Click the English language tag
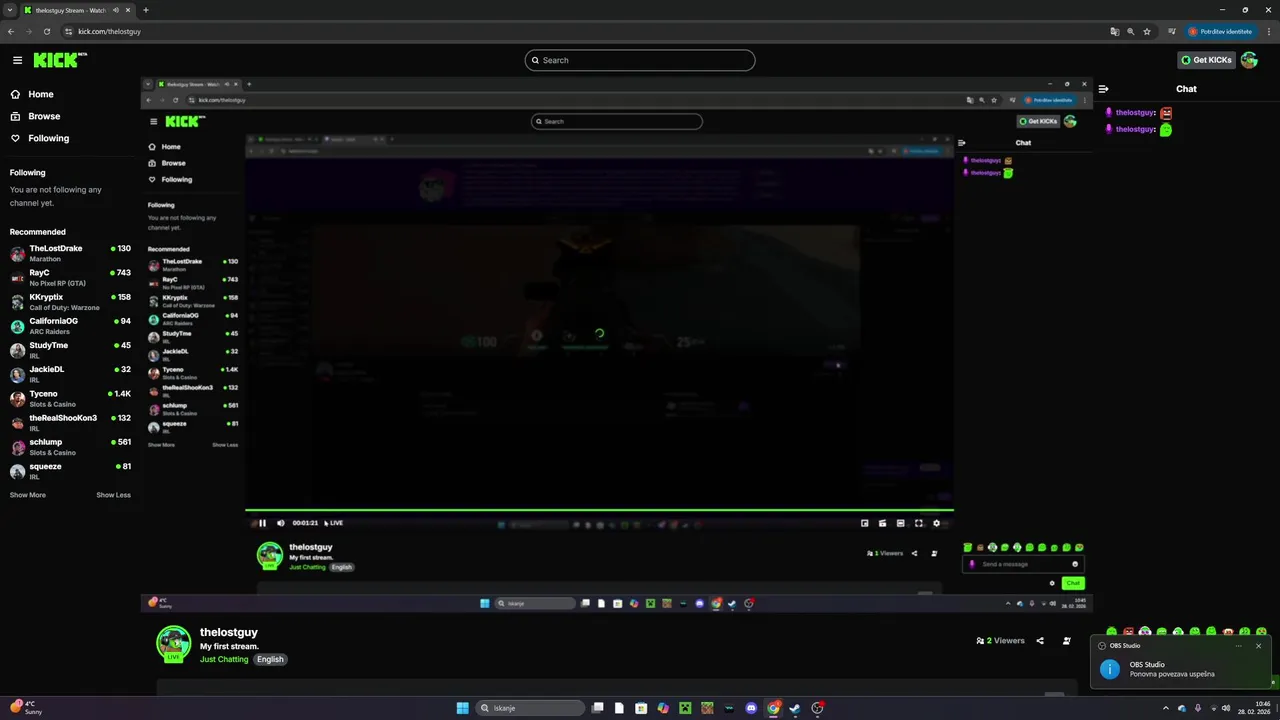The height and width of the screenshot is (720, 1280). pos(270,660)
